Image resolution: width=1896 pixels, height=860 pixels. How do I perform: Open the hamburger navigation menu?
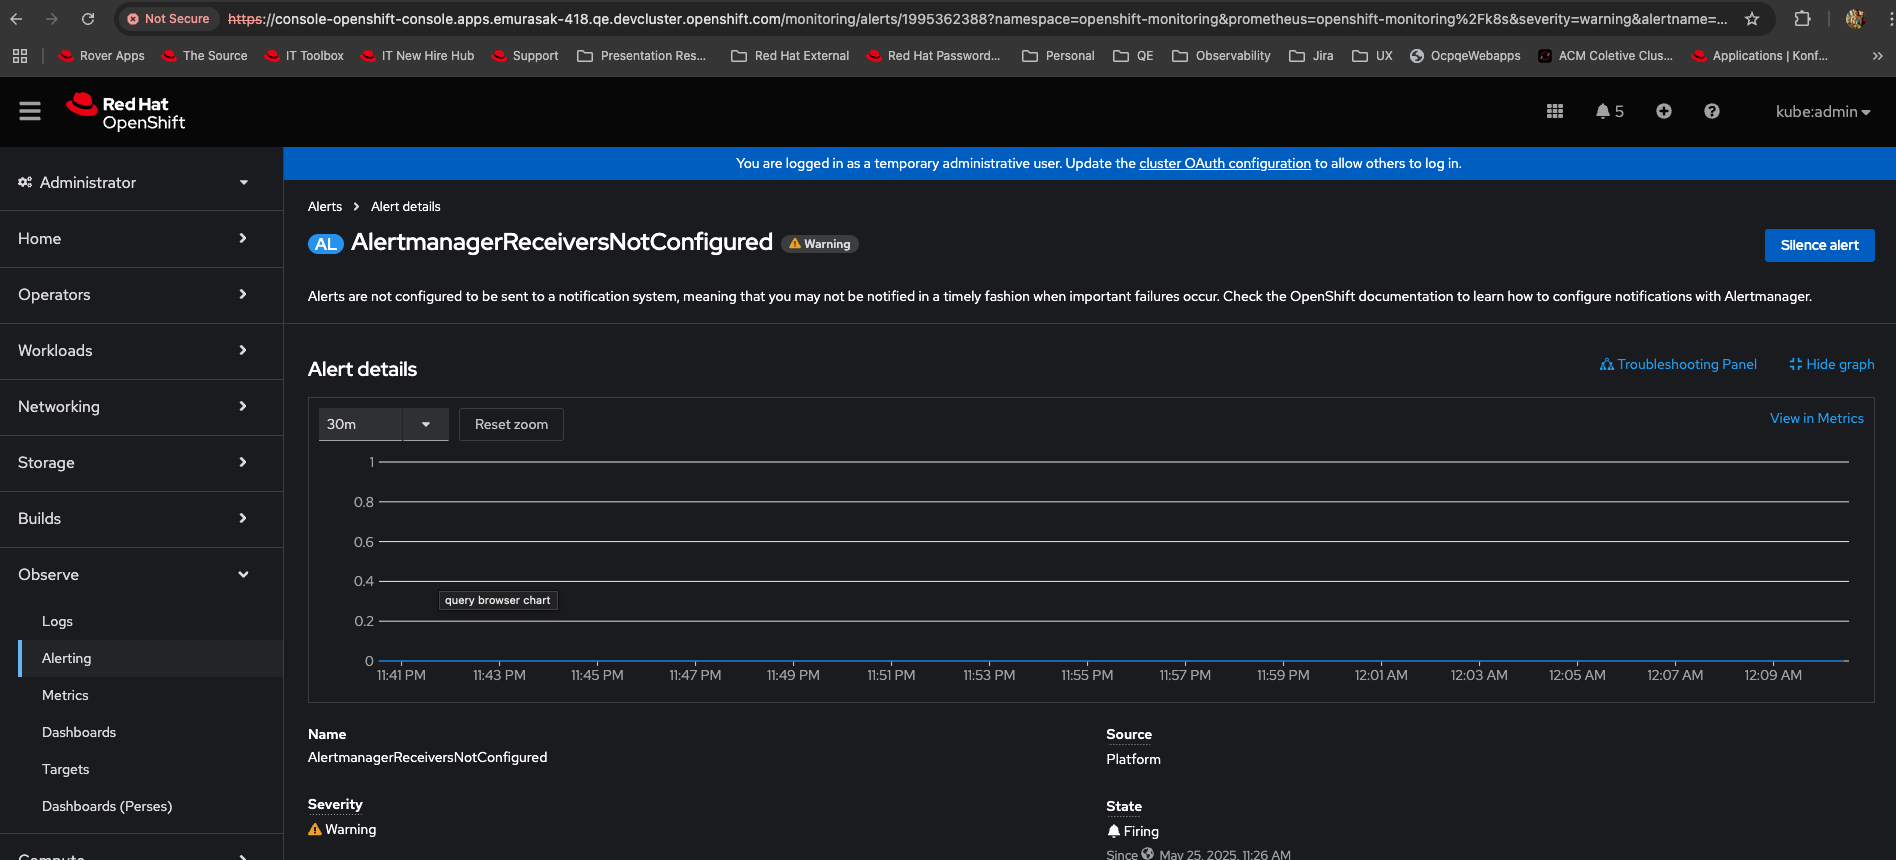point(30,111)
